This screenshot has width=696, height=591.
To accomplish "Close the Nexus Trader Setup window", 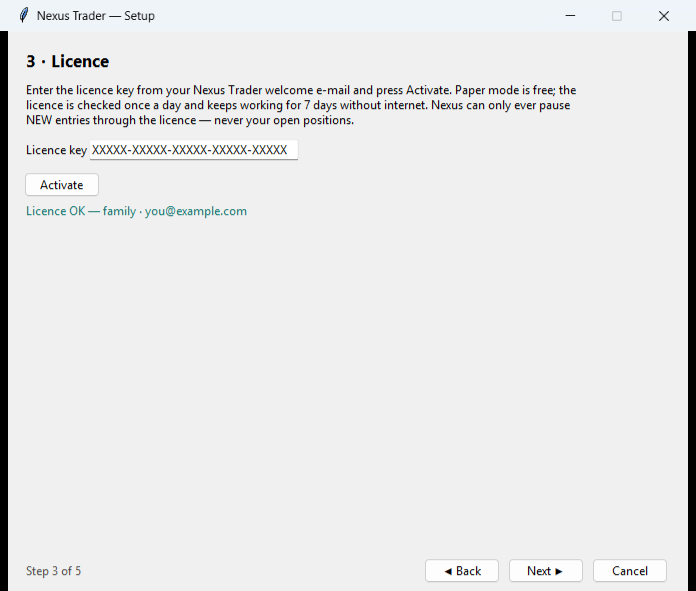I will point(664,16).
